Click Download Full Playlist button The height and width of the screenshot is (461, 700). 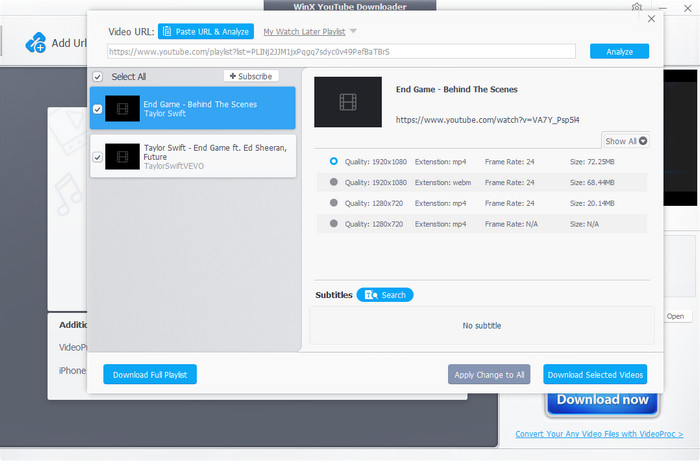150,374
